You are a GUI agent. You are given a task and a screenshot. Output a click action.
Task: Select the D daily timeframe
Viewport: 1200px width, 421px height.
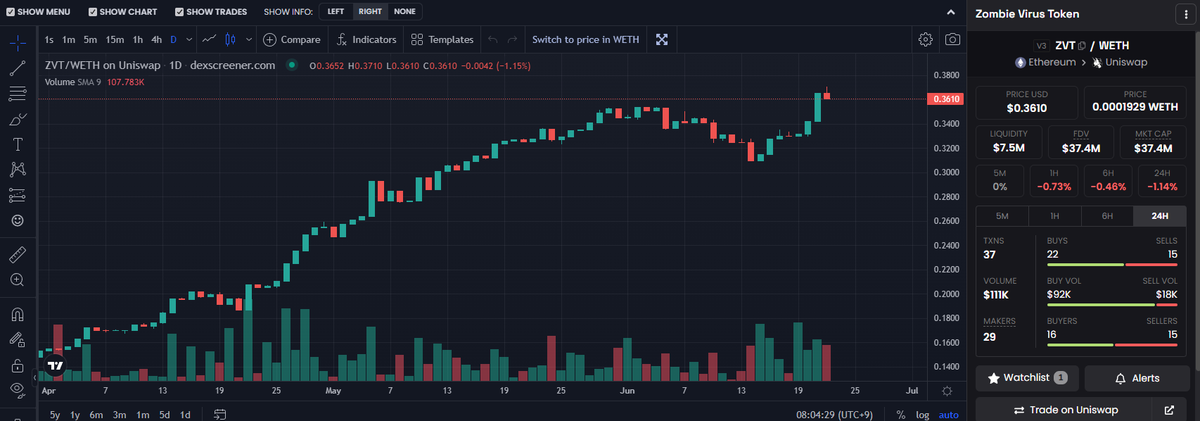(x=173, y=39)
